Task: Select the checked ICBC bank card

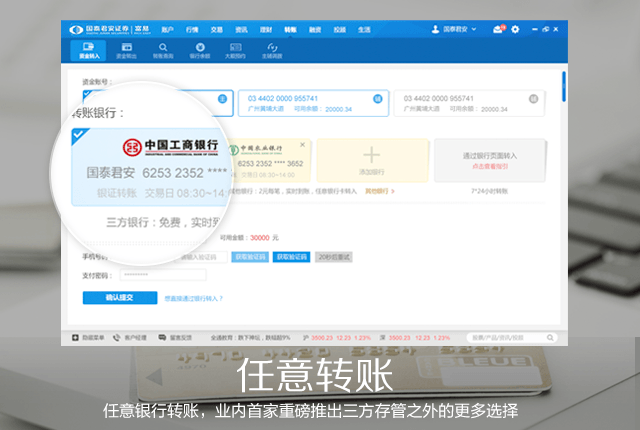Action: tap(149, 167)
